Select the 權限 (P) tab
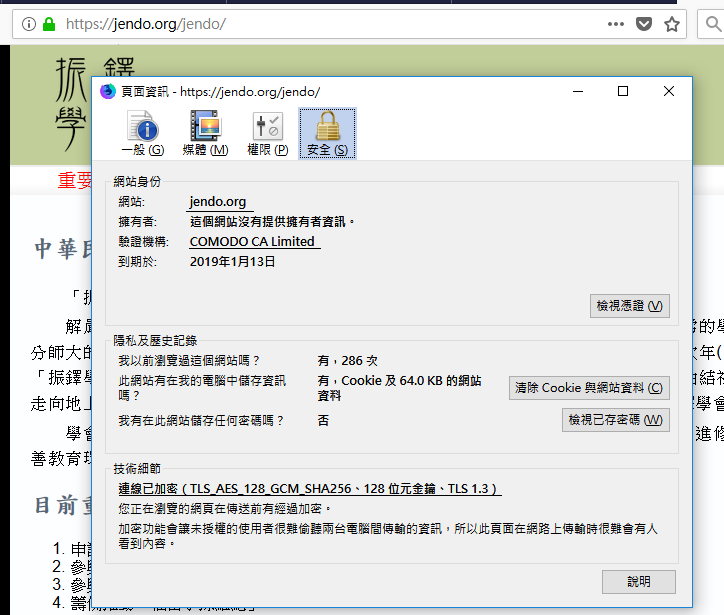This screenshot has width=724, height=615. (x=267, y=134)
